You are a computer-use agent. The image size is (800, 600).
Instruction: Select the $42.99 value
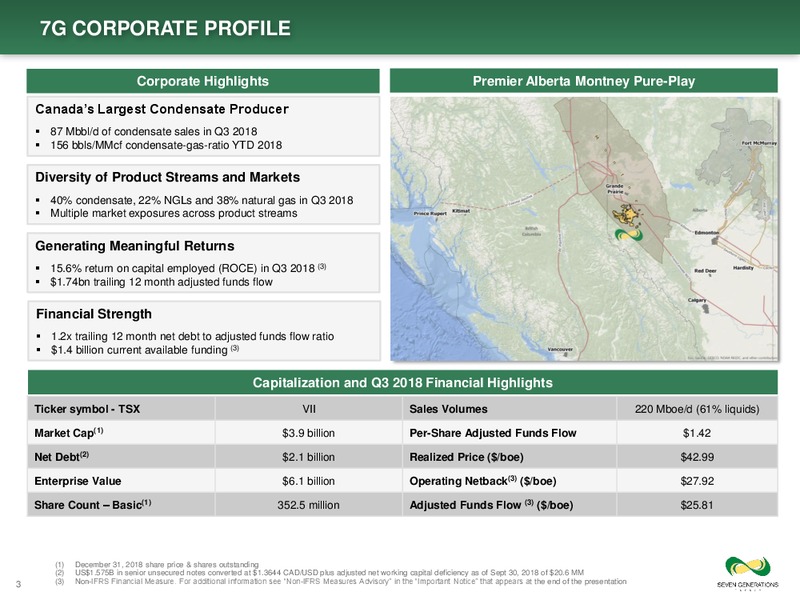(697, 457)
